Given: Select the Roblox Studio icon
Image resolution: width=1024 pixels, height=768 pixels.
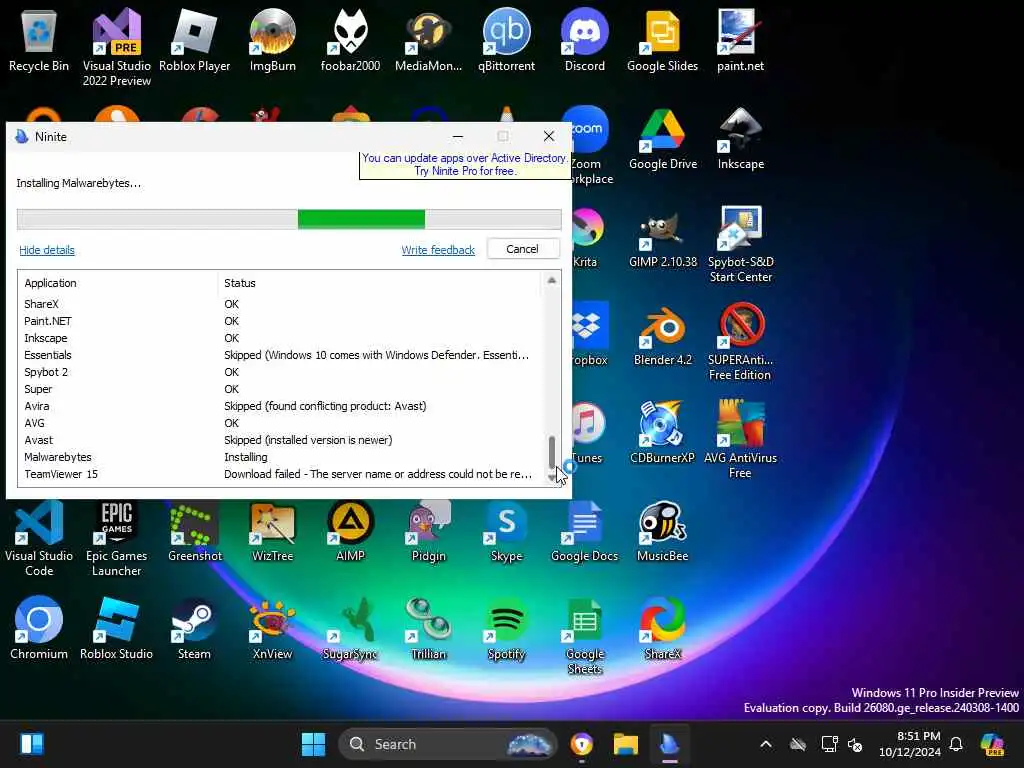Looking at the screenshot, I should click(x=116, y=628).
